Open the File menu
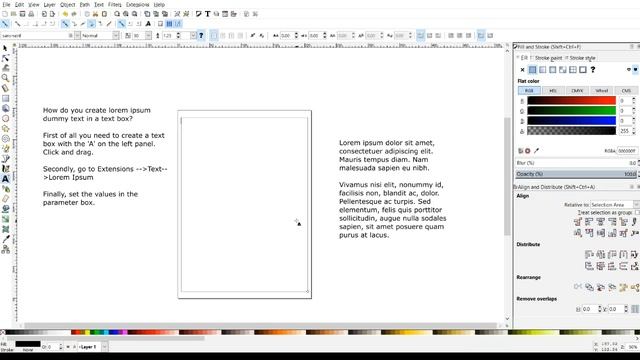 point(6,4)
